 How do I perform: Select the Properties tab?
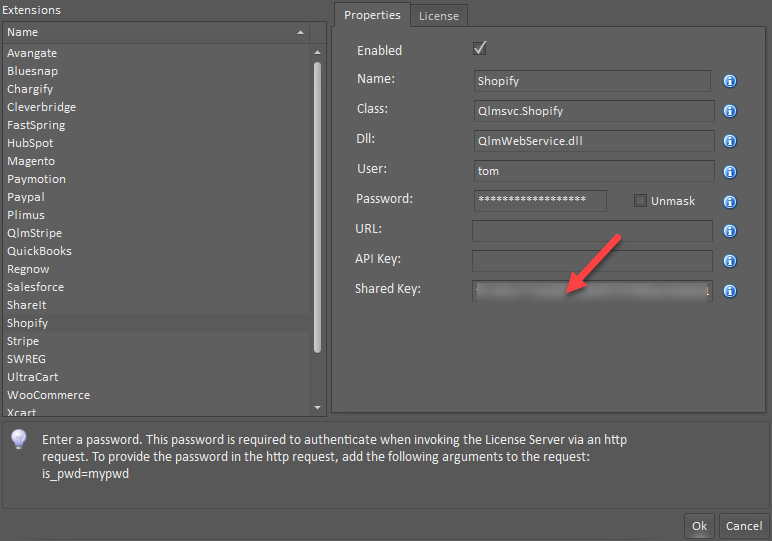tap(372, 15)
